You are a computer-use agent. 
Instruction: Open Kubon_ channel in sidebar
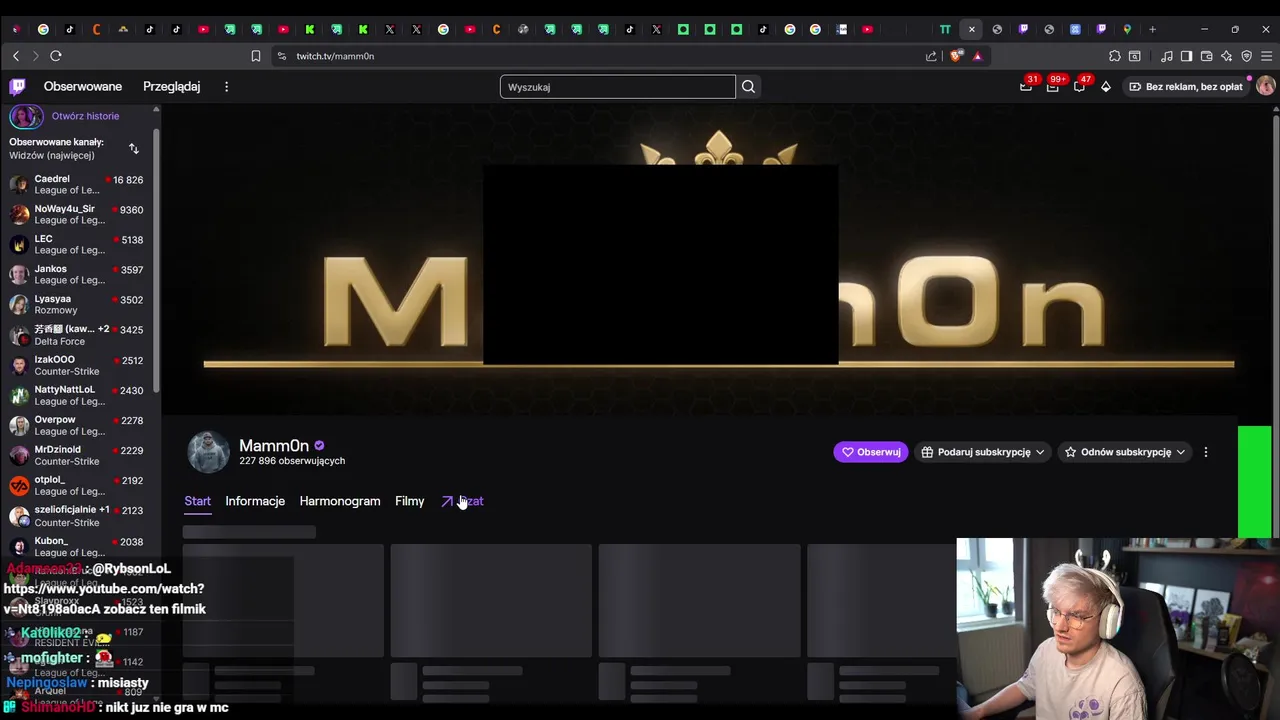coord(77,546)
